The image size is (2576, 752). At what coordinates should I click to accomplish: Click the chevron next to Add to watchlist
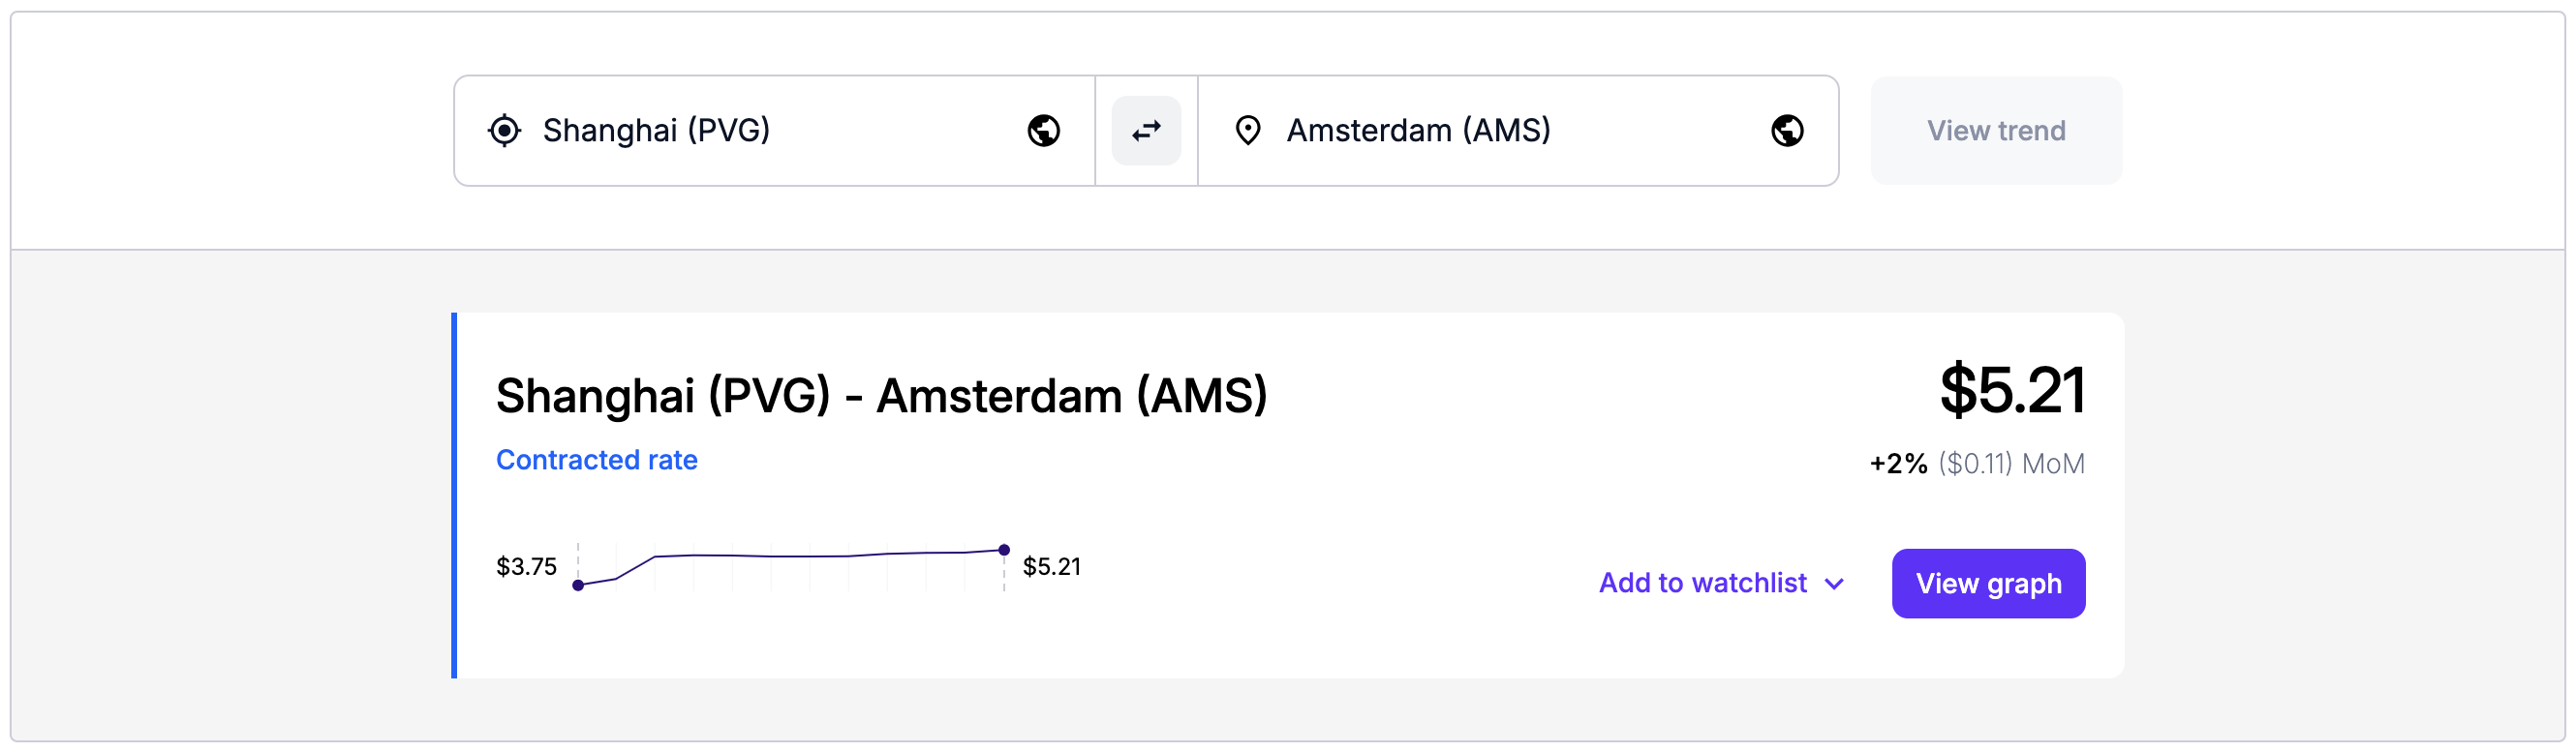(x=1834, y=584)
